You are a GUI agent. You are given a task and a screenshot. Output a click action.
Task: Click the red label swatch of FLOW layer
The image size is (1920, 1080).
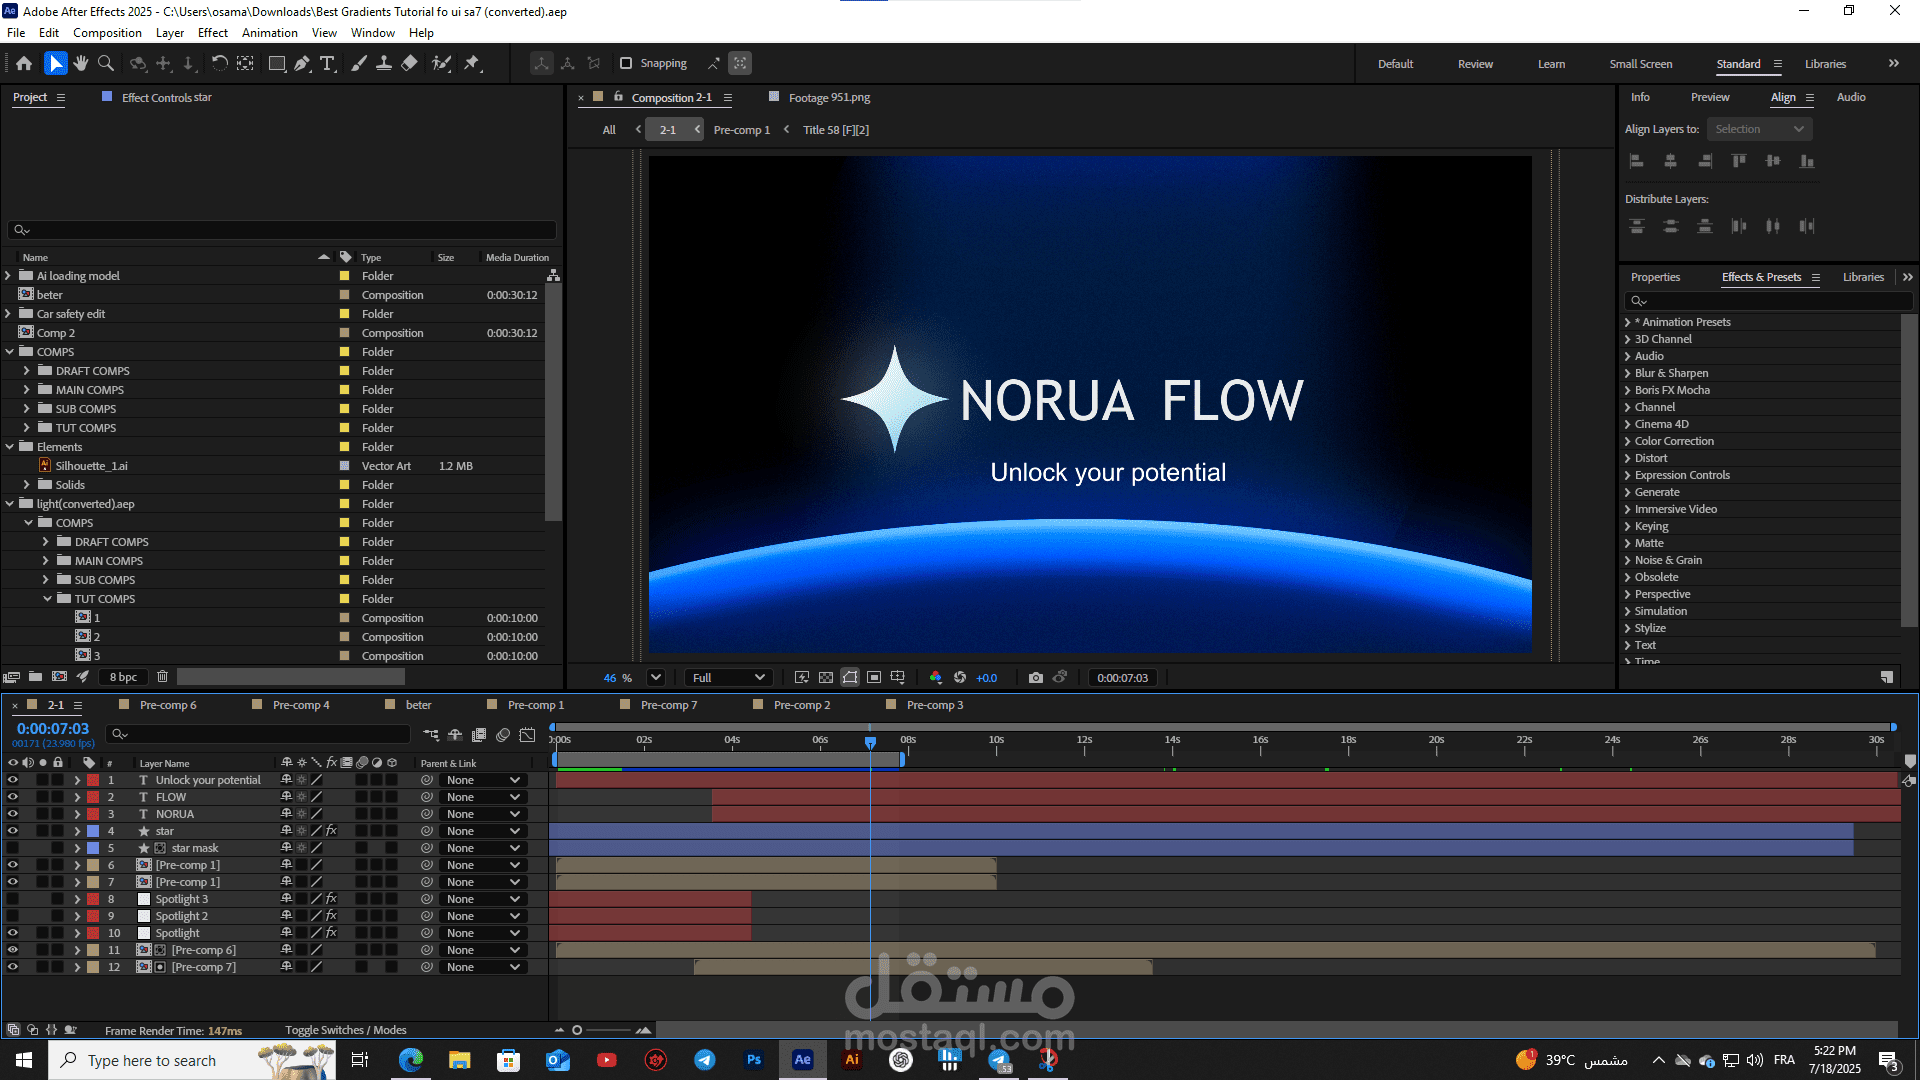93,797
